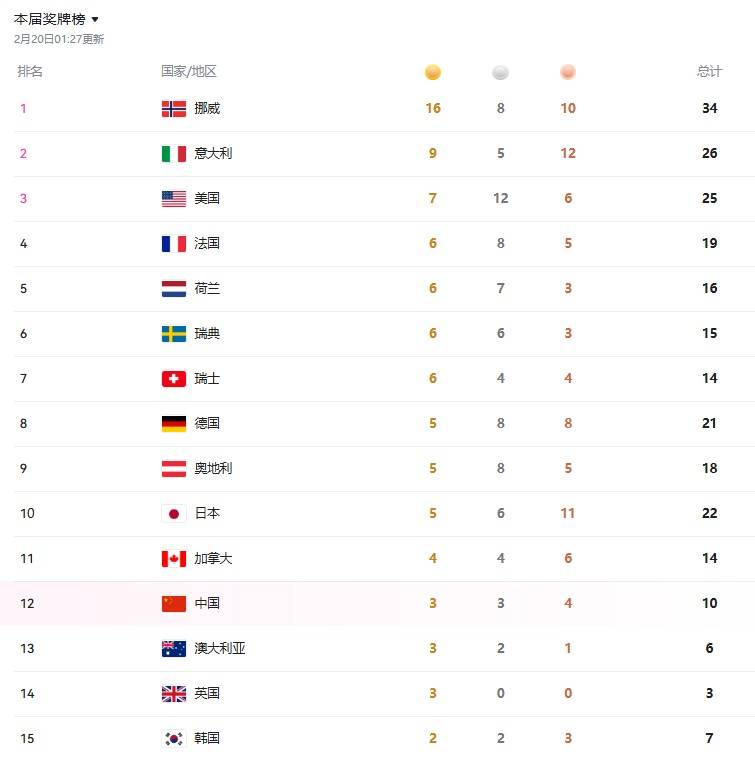Screen dimensions: 755x760
Task: Click the silver medal column icon
Action: click(x=500, y=72)
